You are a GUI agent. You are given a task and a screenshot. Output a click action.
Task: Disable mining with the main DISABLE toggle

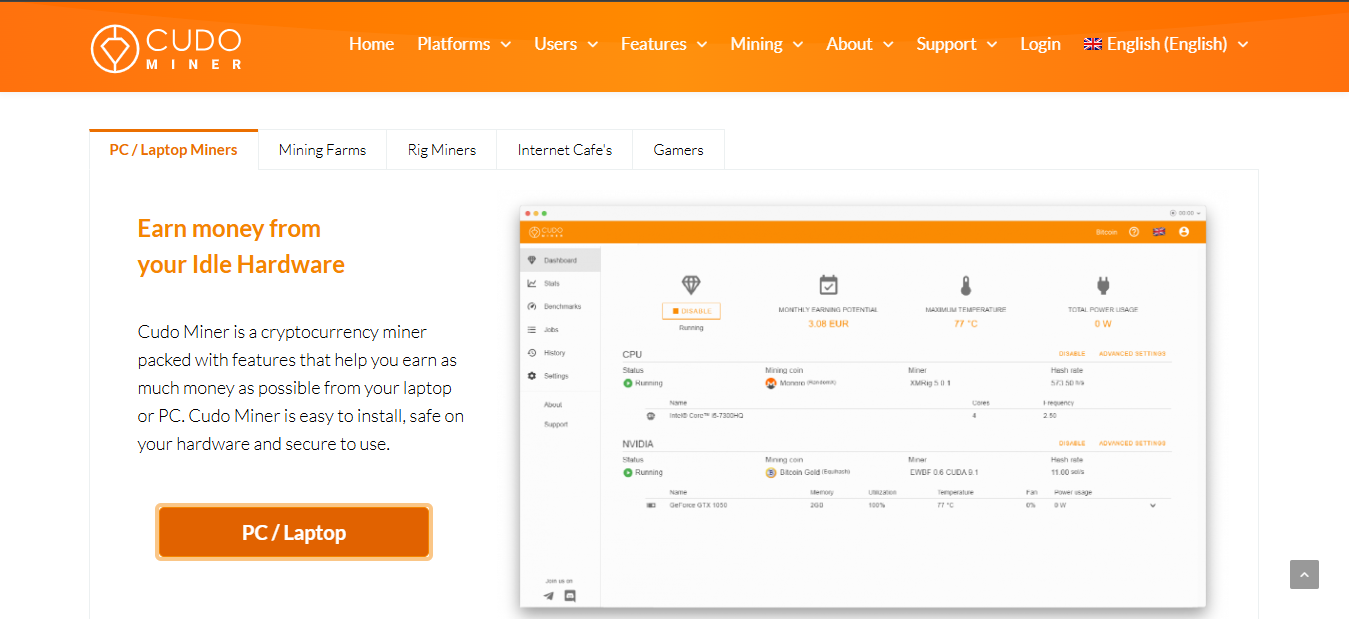pos(690,310)
